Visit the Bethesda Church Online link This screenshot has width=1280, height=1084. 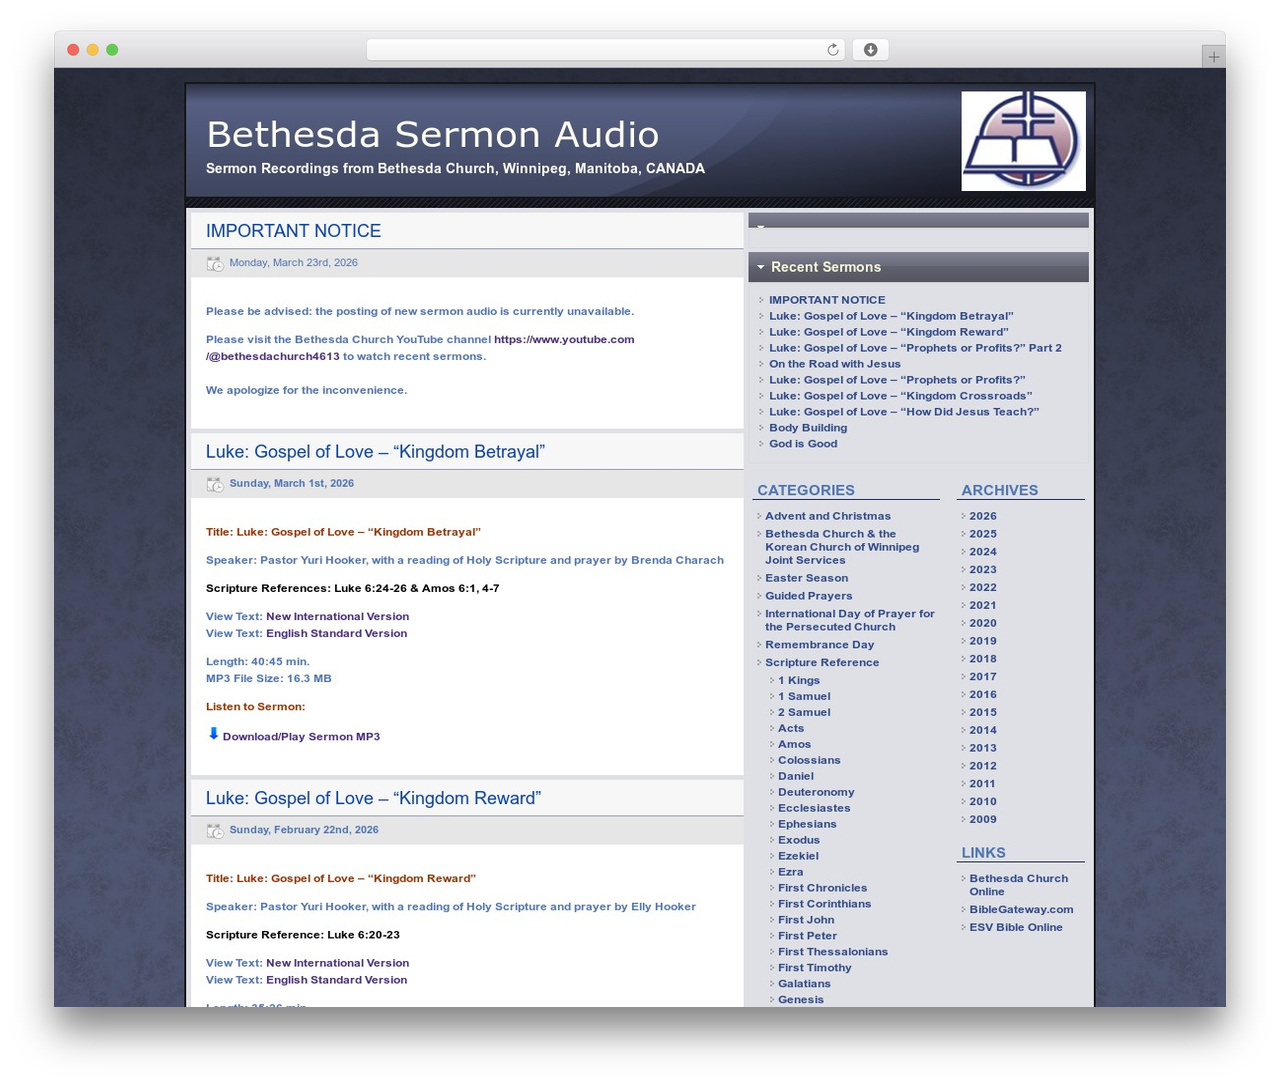click(x=1018, y=885)
